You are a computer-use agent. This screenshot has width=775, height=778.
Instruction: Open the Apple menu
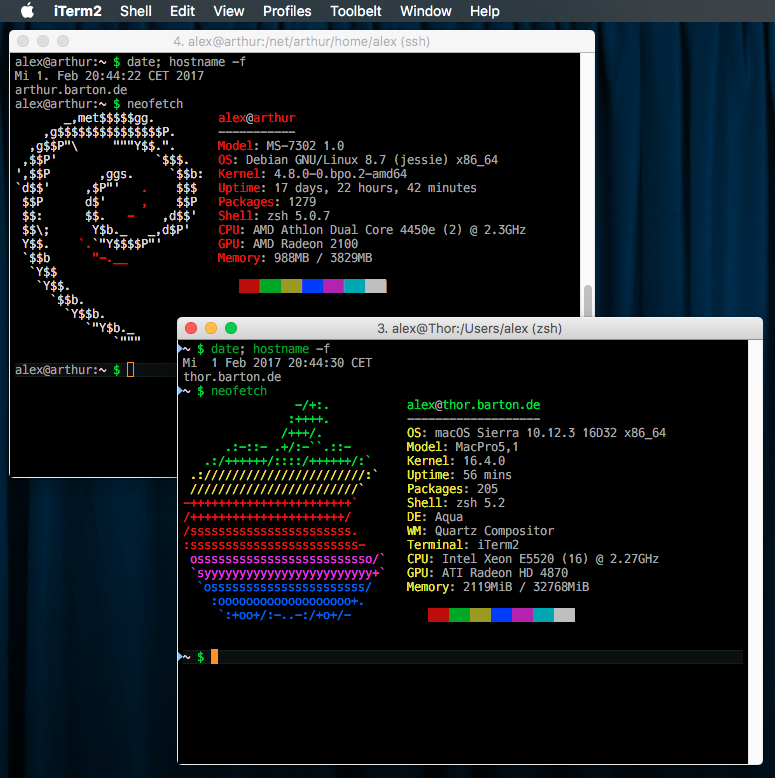27,10
